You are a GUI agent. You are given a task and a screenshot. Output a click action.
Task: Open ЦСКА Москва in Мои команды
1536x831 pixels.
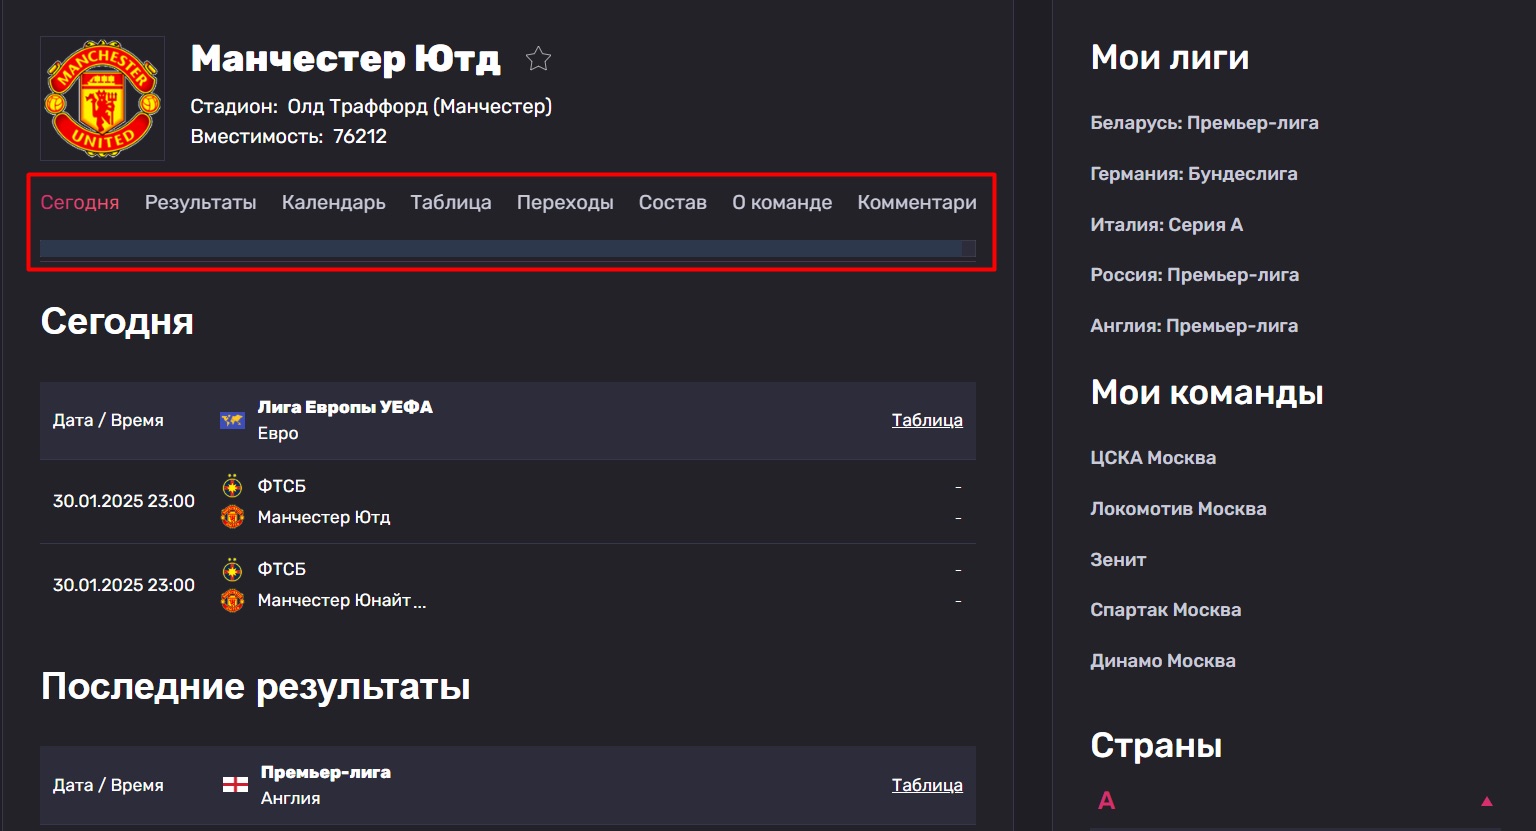pos(1153,458)
